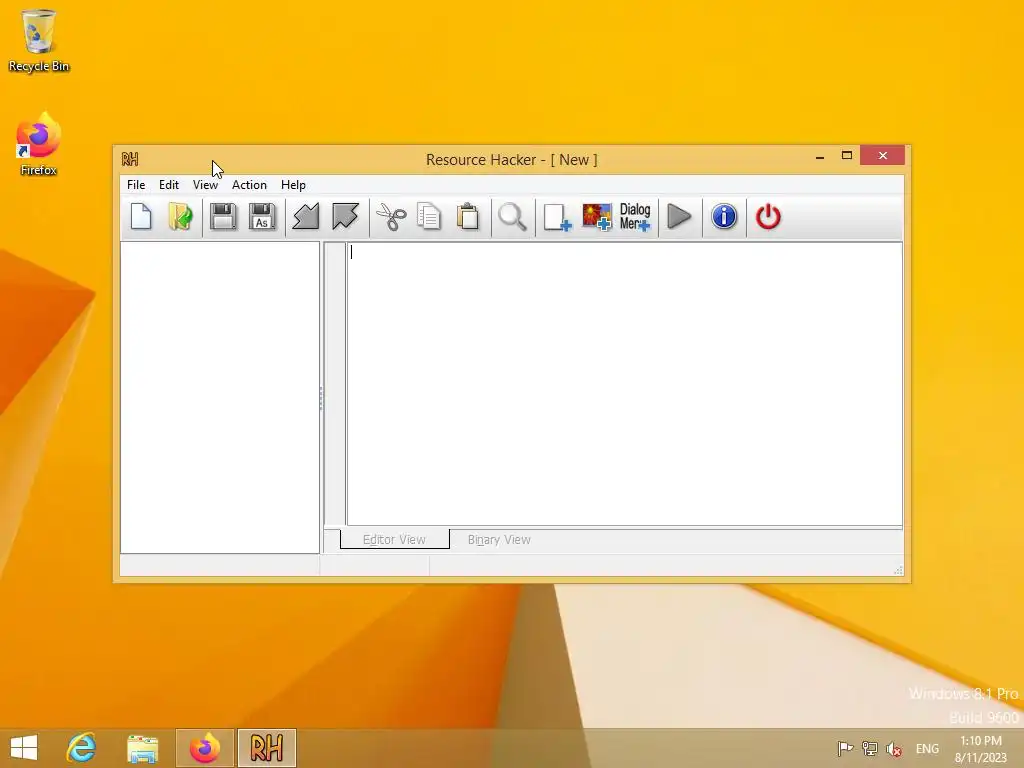Maximize the Resource Hacker window
This screenshot has height=768, width=1024.
tap(847, 155)
